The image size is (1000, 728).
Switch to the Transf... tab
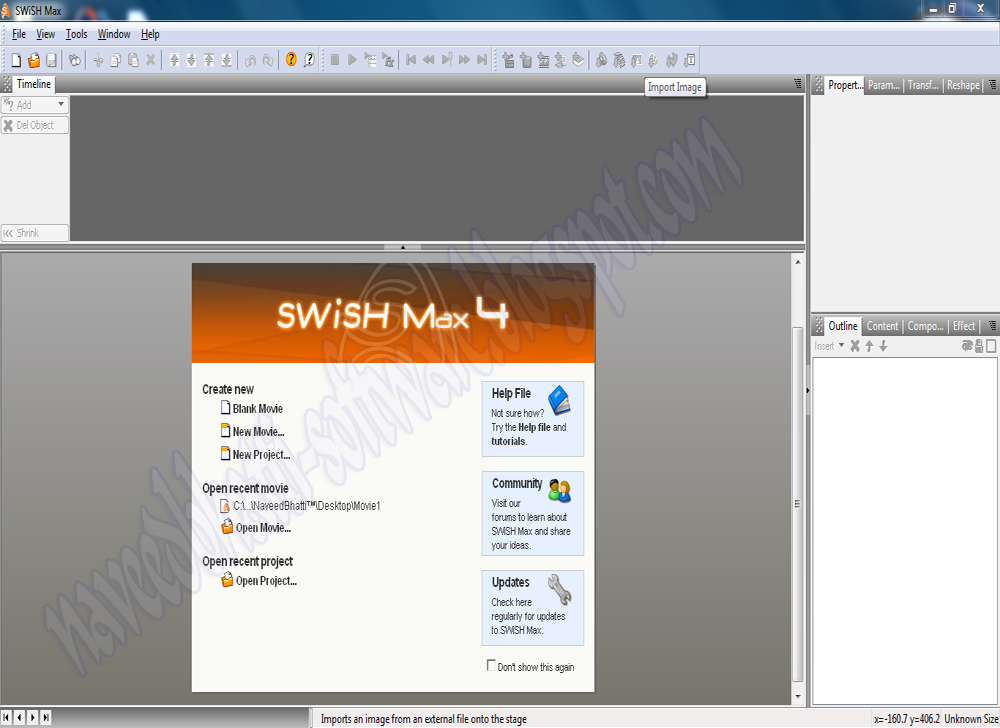[x=923, y=85]
